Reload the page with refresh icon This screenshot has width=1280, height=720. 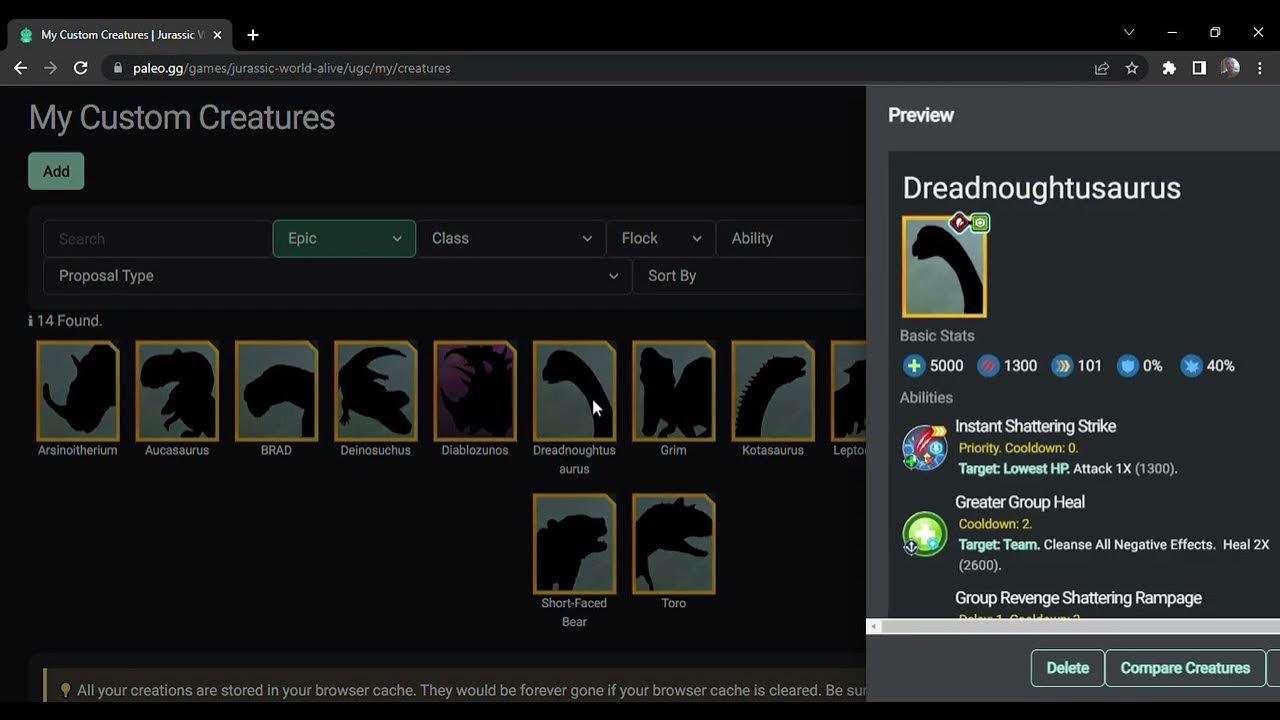click(81, 68)
